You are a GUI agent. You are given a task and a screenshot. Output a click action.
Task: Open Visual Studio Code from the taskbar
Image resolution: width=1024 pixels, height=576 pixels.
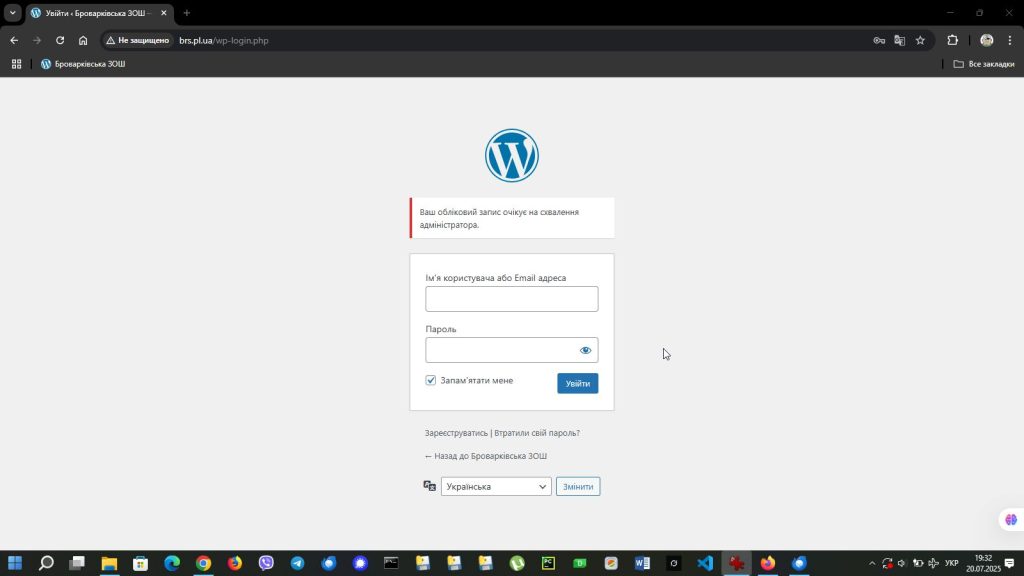(x=704, y=563)
